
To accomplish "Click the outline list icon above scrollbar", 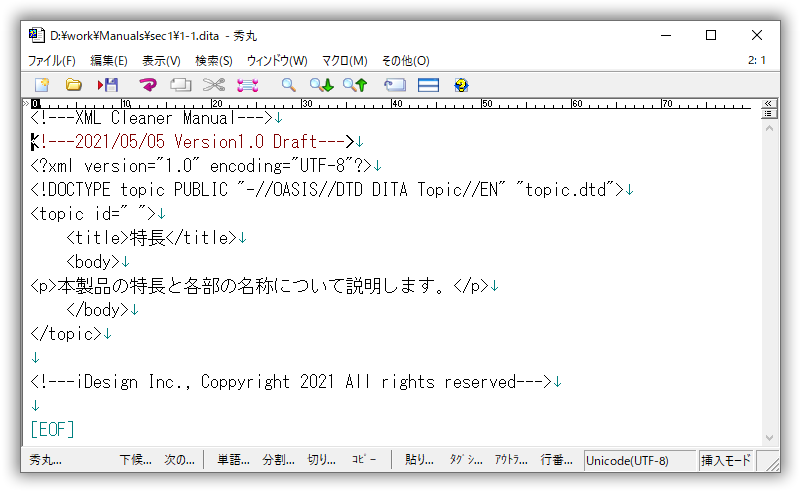I will 767,113.
